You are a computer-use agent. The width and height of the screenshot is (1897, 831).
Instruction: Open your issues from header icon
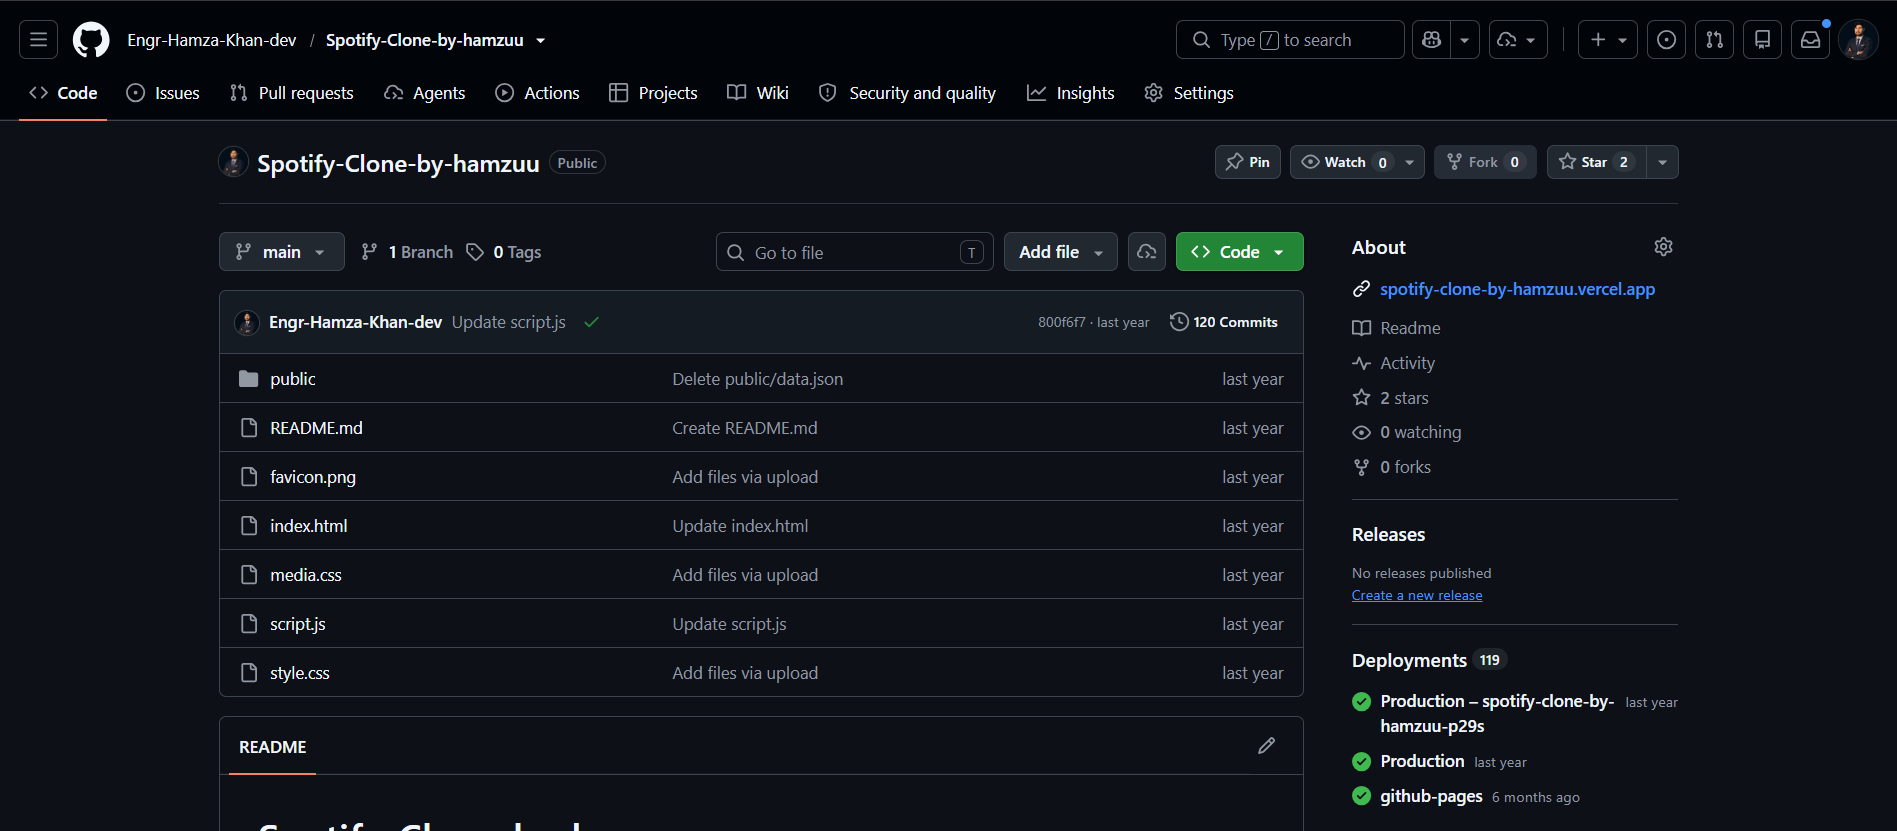click(x=1666, y=40)
